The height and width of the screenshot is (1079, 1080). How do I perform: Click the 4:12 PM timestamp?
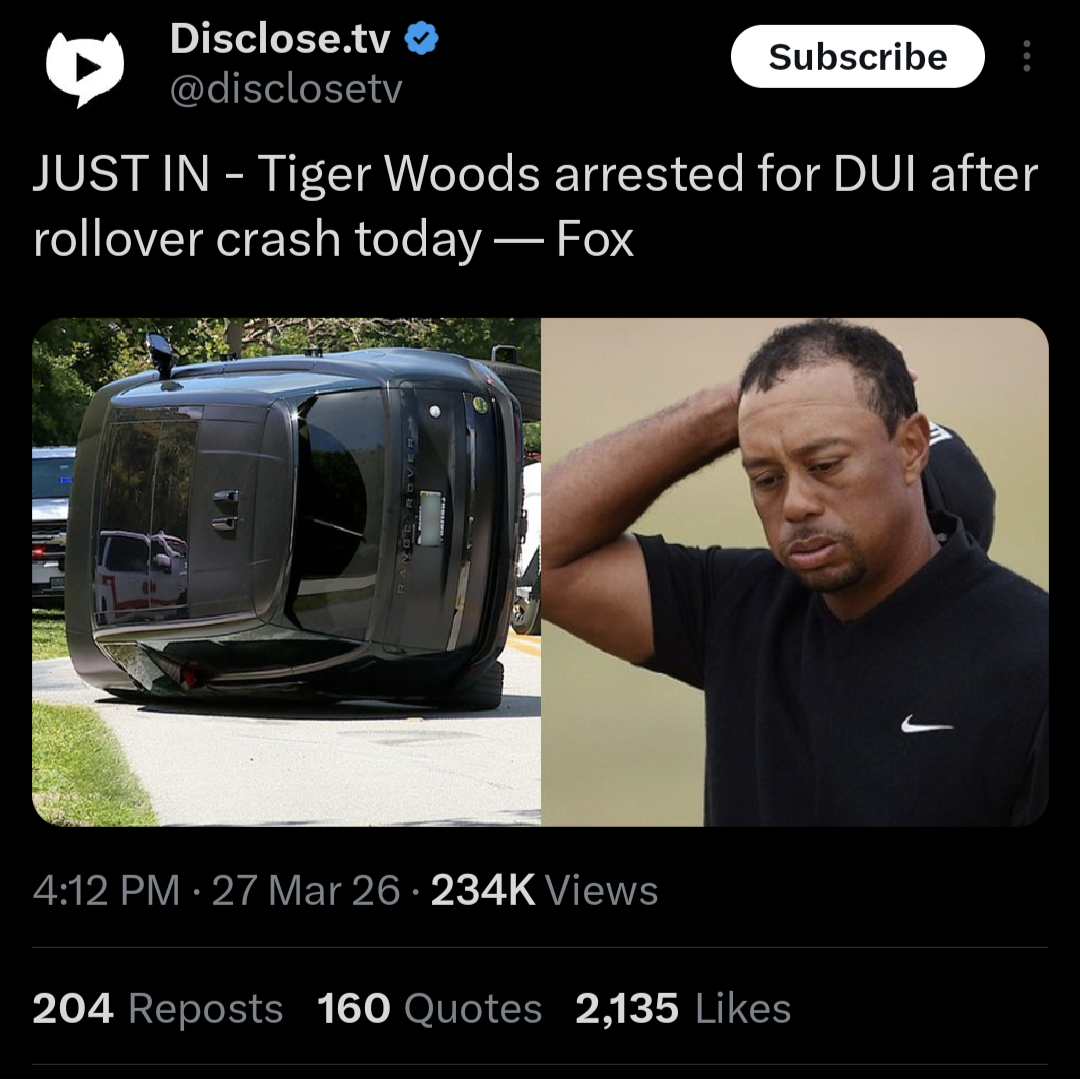106,890
